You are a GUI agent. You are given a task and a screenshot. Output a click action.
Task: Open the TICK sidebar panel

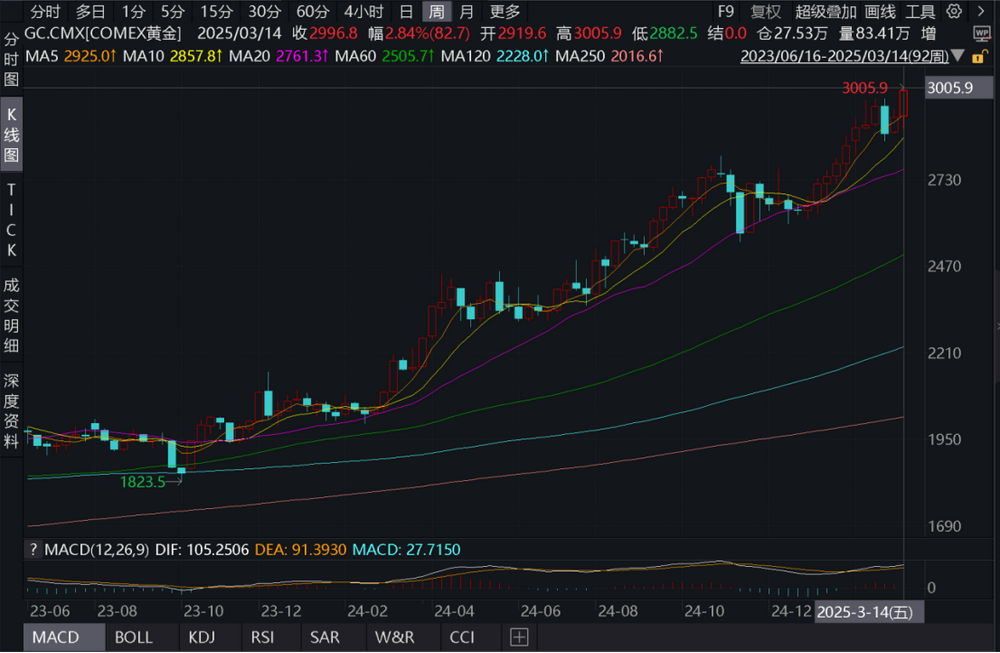[x=11, y=220]
